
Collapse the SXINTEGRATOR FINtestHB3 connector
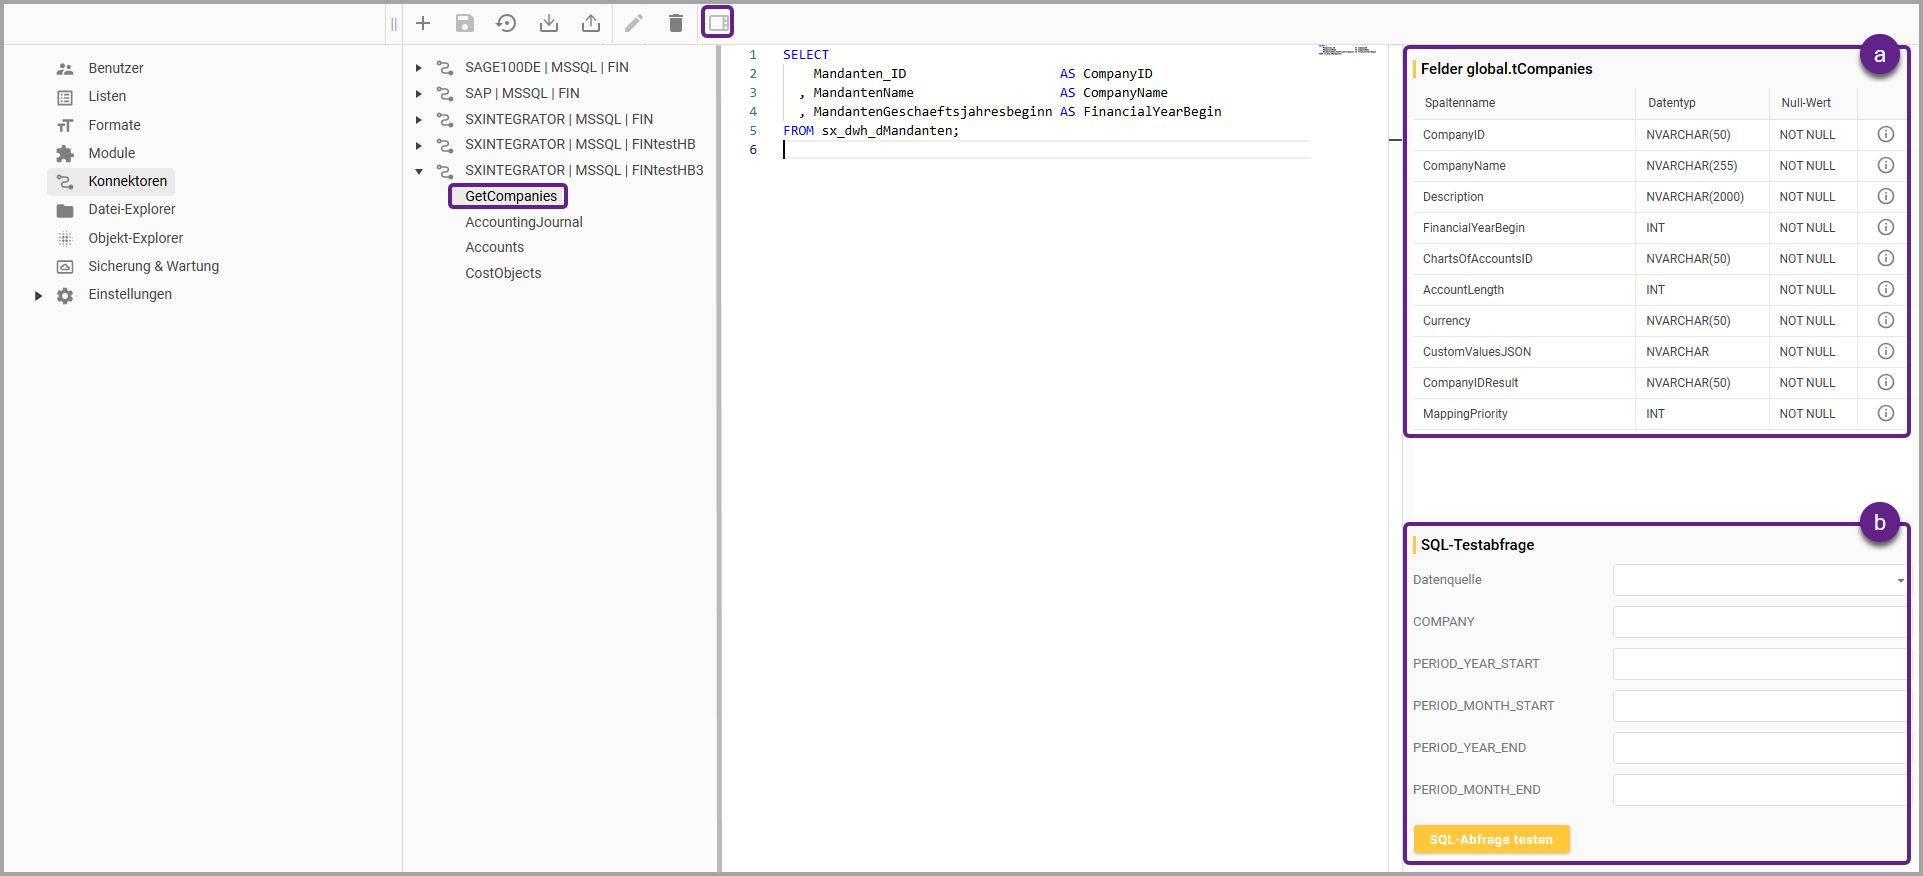[419, 171]
